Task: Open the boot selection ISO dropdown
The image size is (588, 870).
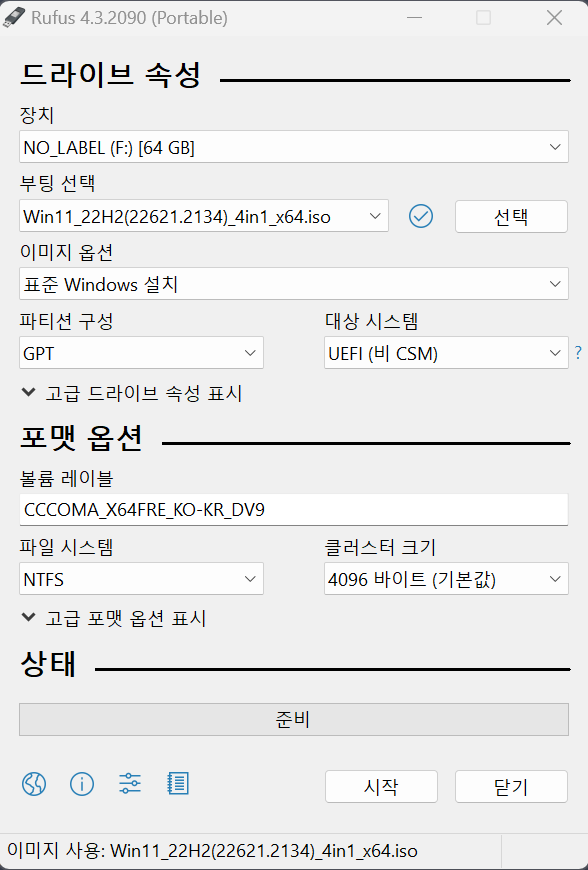Action: [x=204, y=216]
